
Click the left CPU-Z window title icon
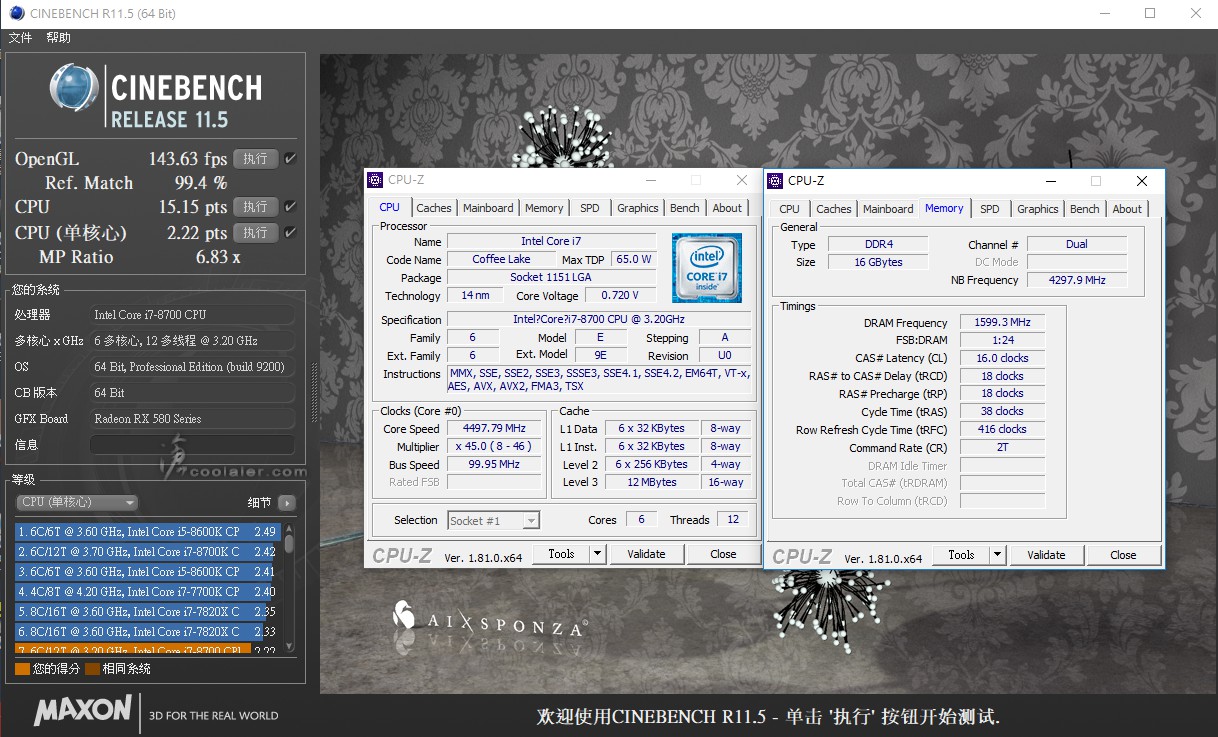375,180
